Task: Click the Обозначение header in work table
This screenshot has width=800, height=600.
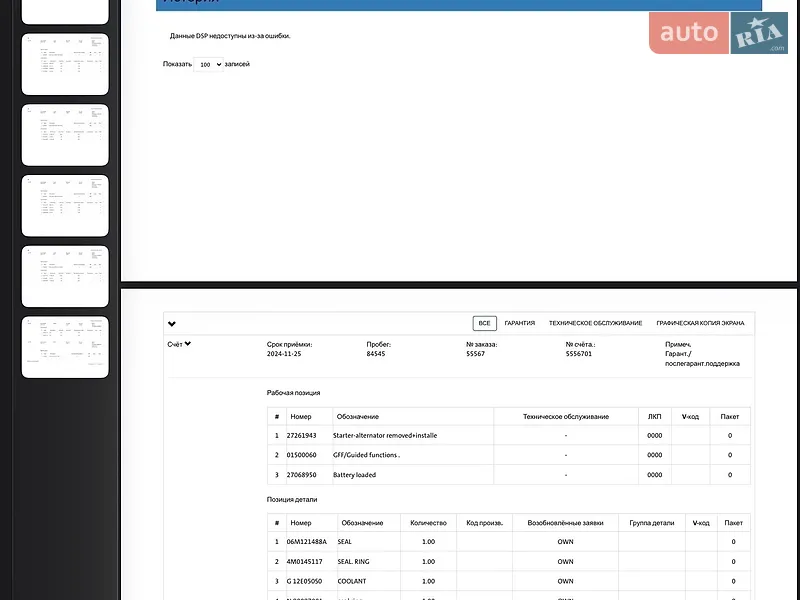Action: point(358,416)
